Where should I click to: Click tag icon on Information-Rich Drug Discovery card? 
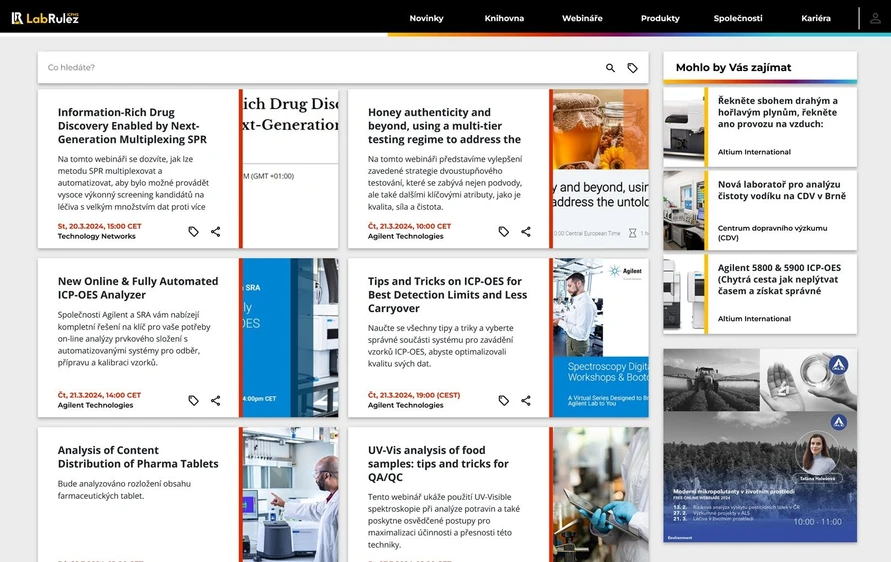coord(193,231)
